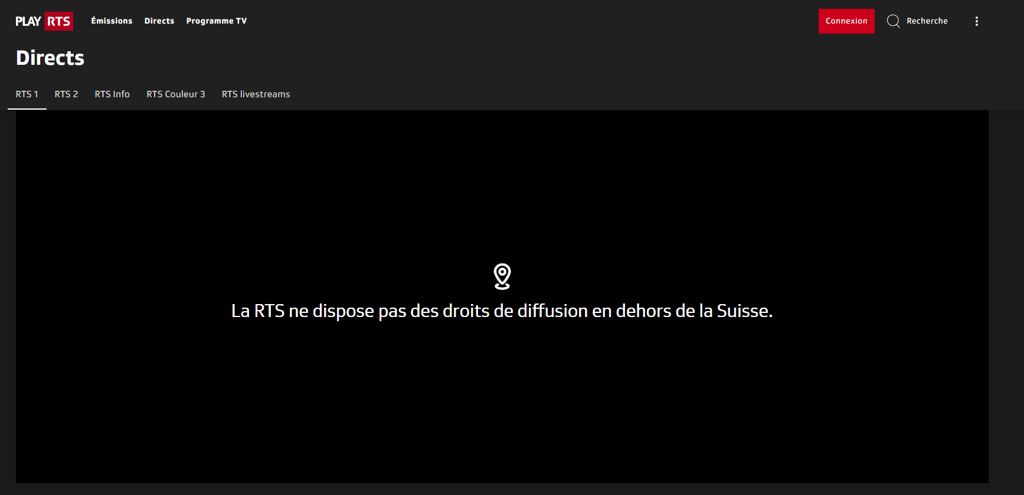Click the Recherche search label

[x=927, y=21]
